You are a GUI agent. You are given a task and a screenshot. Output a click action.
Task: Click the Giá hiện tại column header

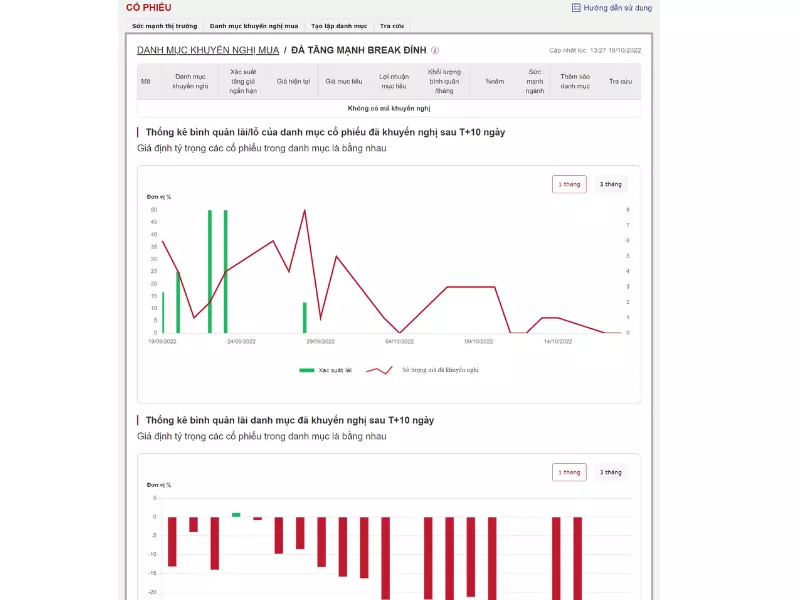[x=293, y=81]
